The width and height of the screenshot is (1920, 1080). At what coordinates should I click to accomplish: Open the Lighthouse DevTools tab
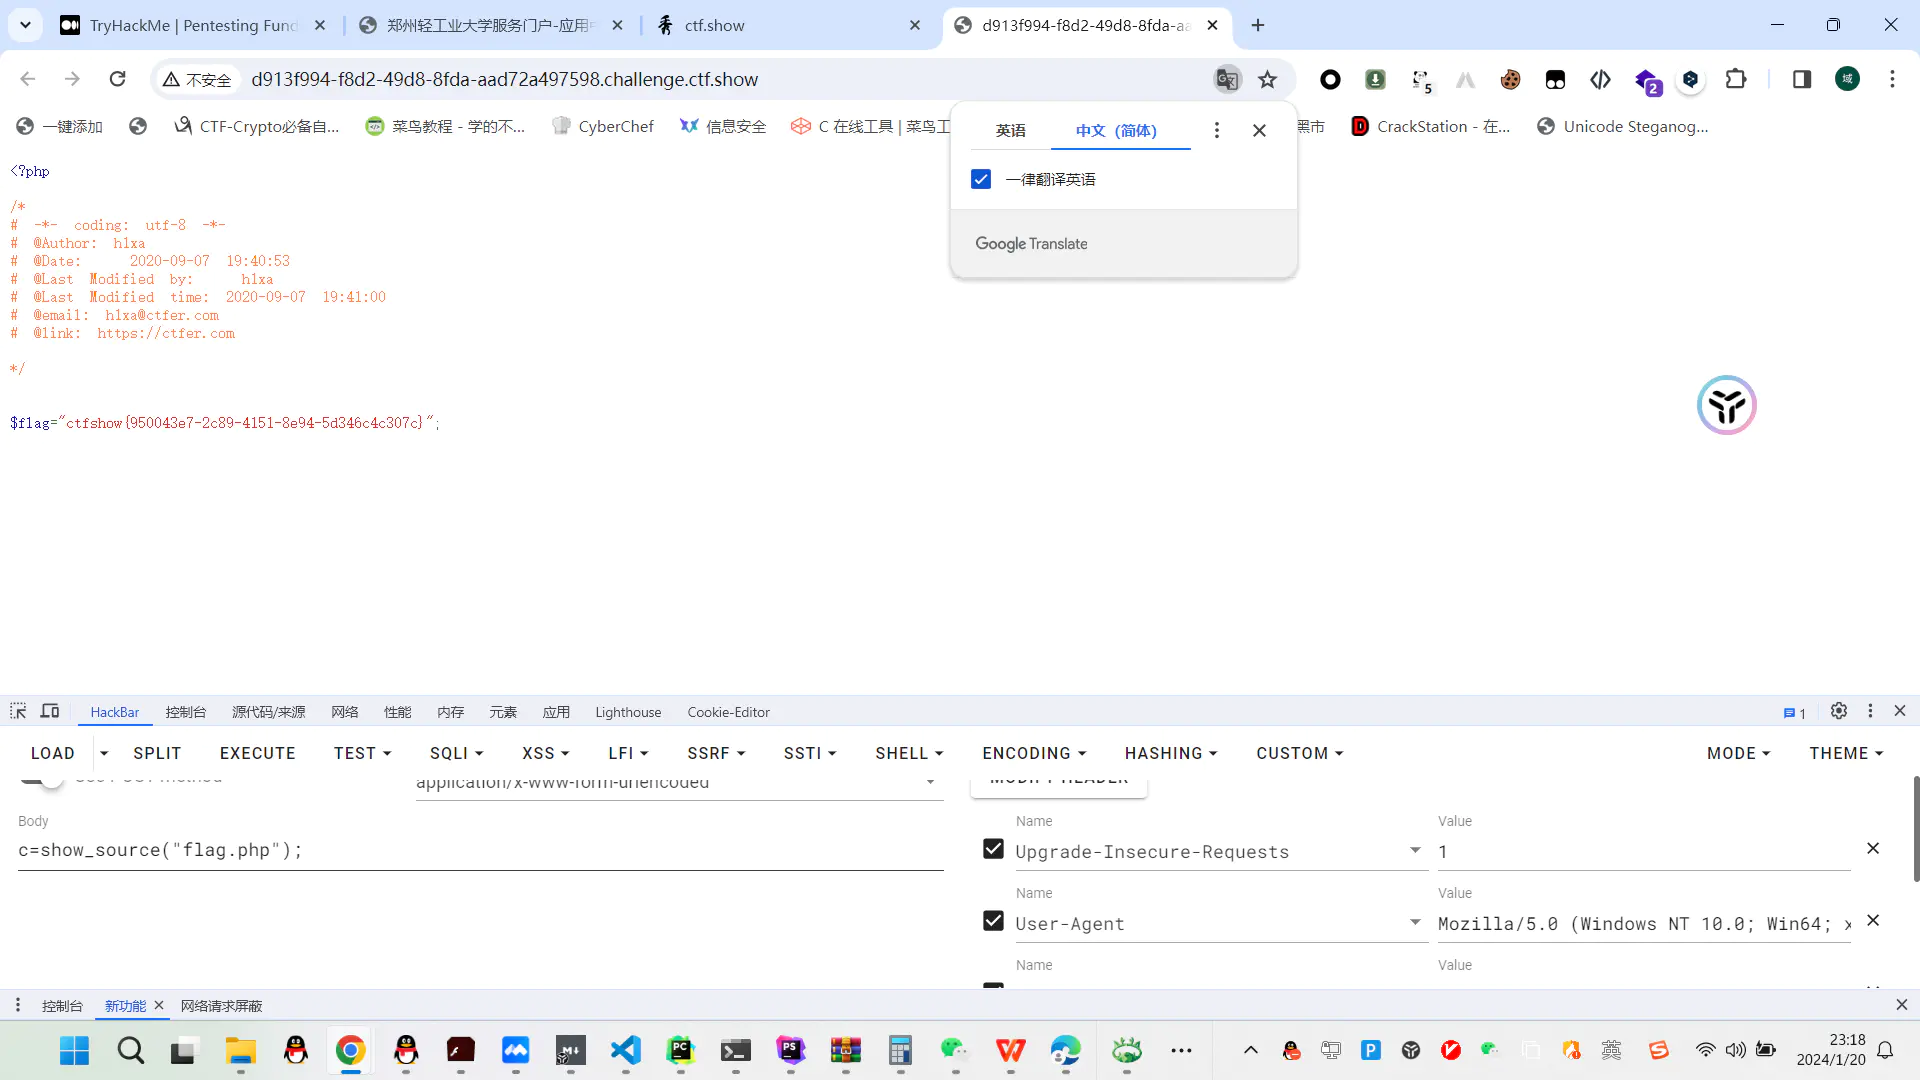(x=628, y=712)
